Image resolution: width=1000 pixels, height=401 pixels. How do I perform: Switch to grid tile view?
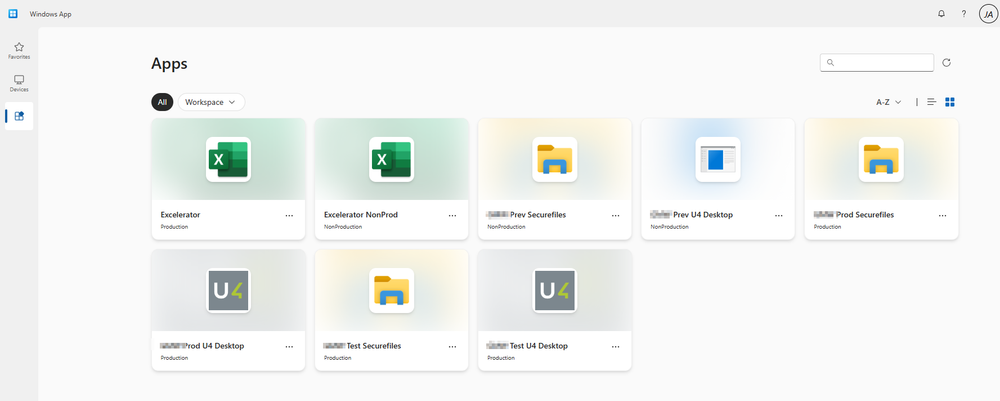pos(950,102)
